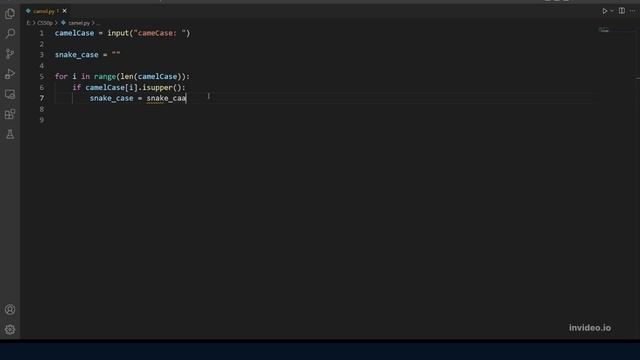The height and width of the screenshot is (360, 640).
Task: Open the Testing flask view
Action: pyautogui.click(x=10, y=134)
